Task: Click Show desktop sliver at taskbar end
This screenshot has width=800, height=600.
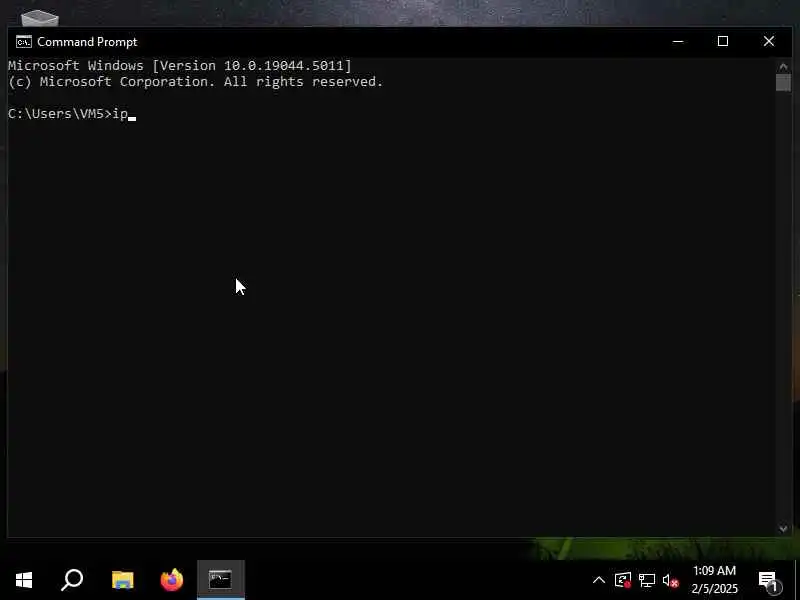Action: tap(797, 580)
